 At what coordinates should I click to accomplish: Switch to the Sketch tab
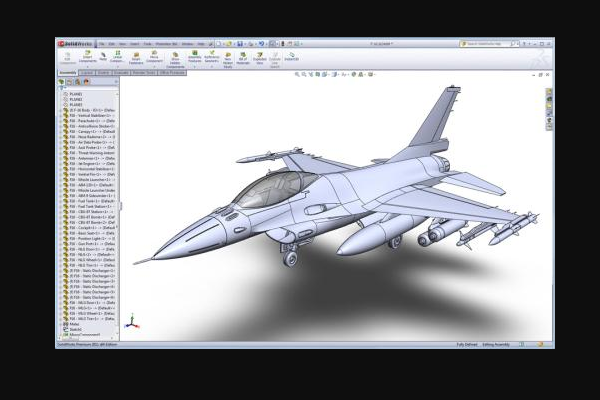tap(103, 72)
